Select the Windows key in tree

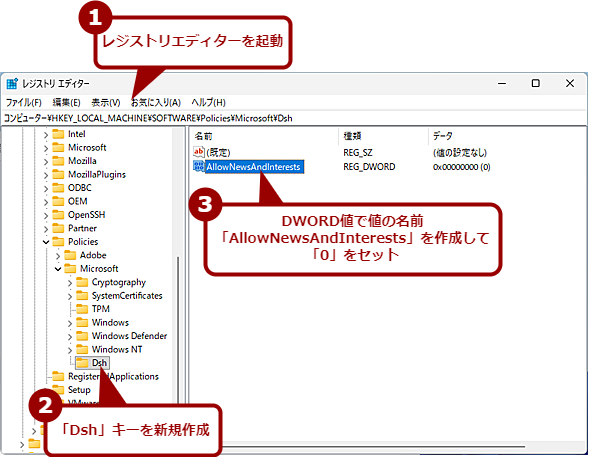coord(110,323)
